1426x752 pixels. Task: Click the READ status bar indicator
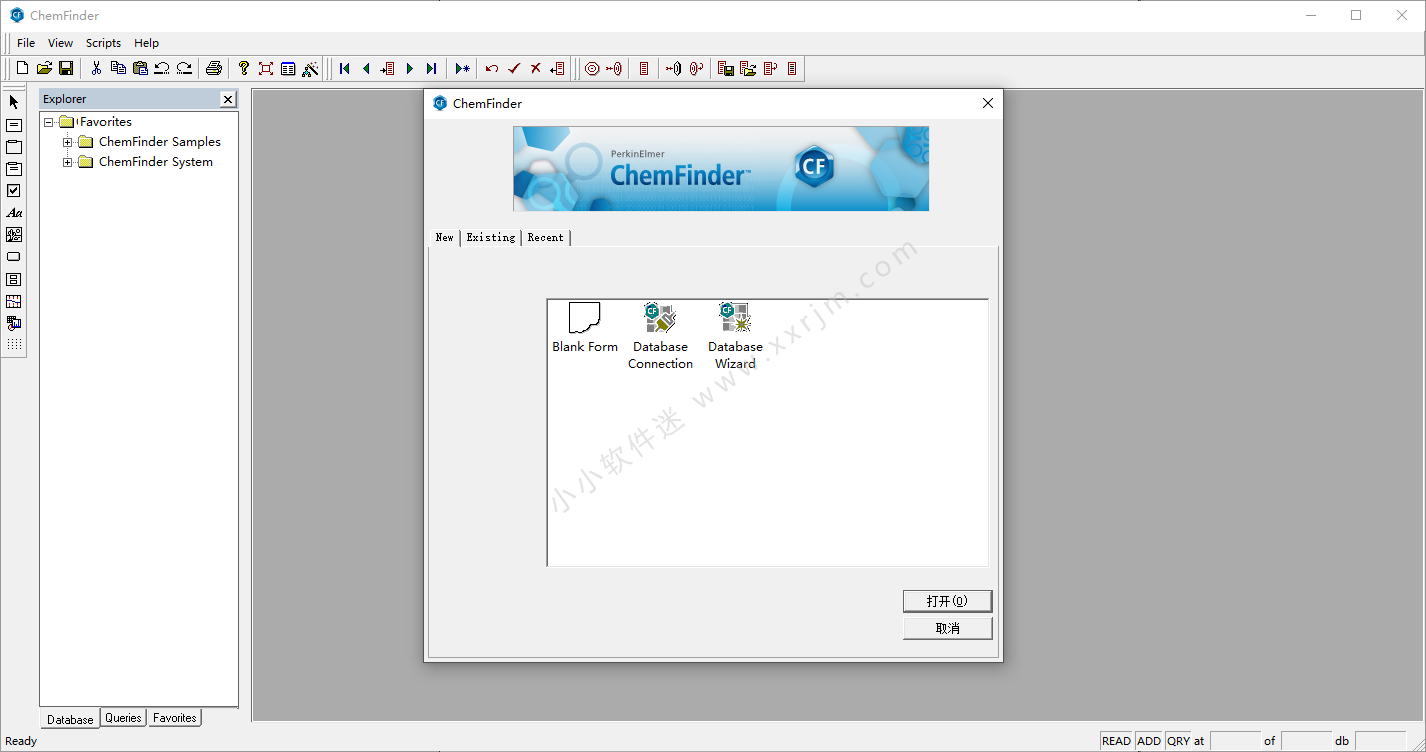pyautogui.click(x=1116, y=741)
